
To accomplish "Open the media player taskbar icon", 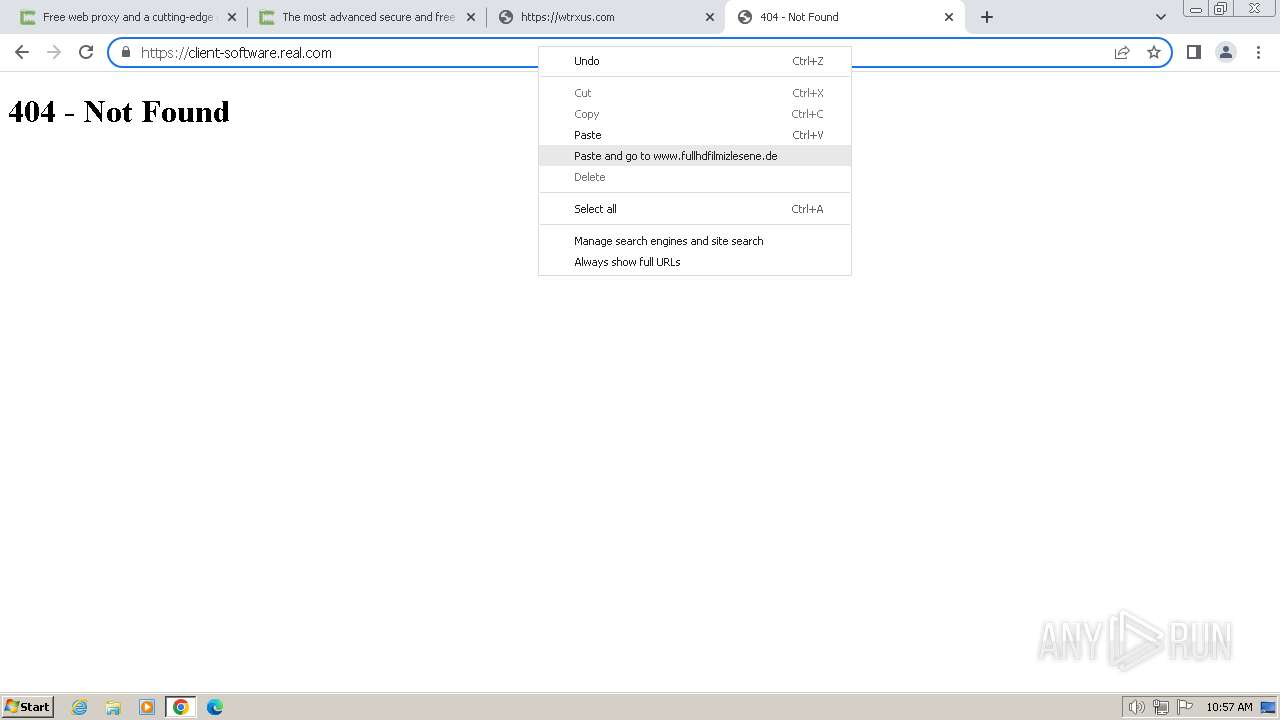I will tap(147, 707).
